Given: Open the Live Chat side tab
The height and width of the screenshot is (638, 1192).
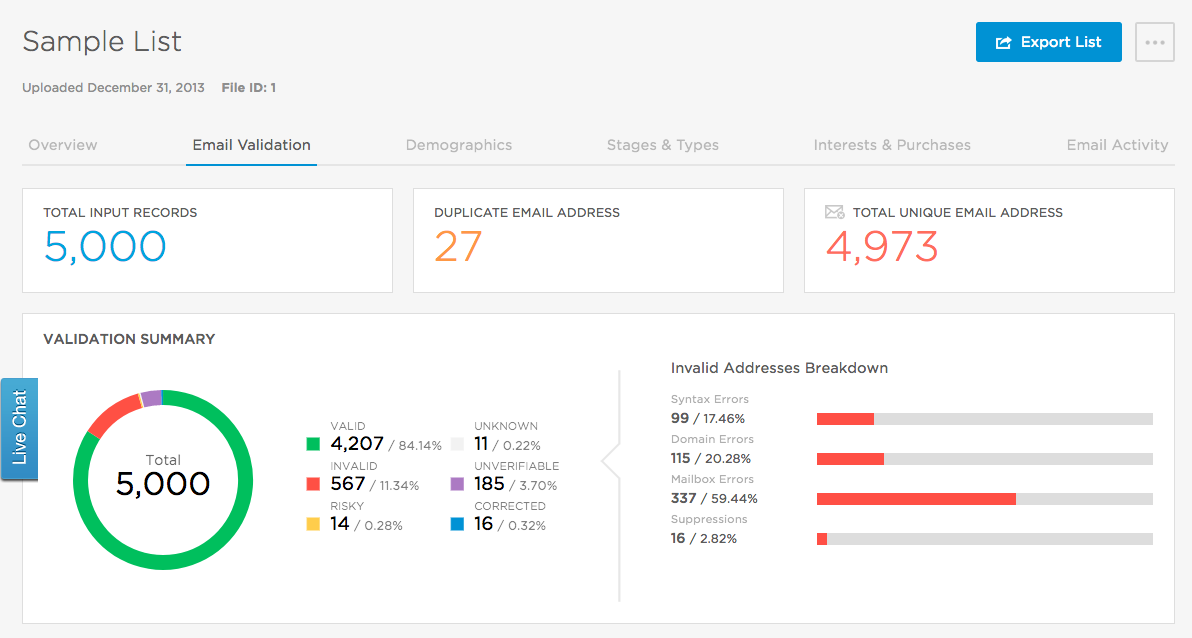Looking at the screenshot, I should tap(19, 429).
